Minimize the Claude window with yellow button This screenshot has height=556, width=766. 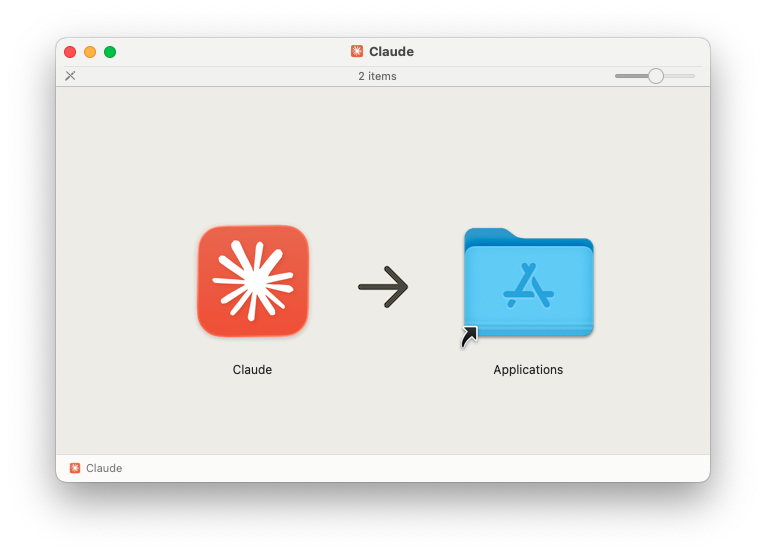[x=90, y=52]
